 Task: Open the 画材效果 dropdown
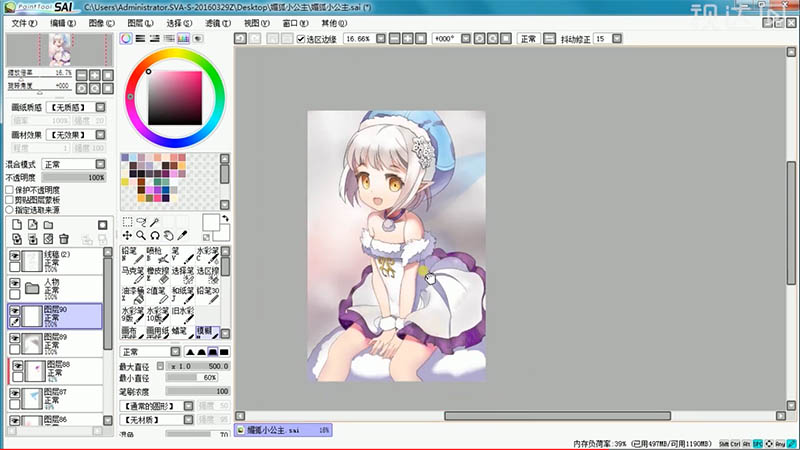pyautogui.click(x=101, y=135)
